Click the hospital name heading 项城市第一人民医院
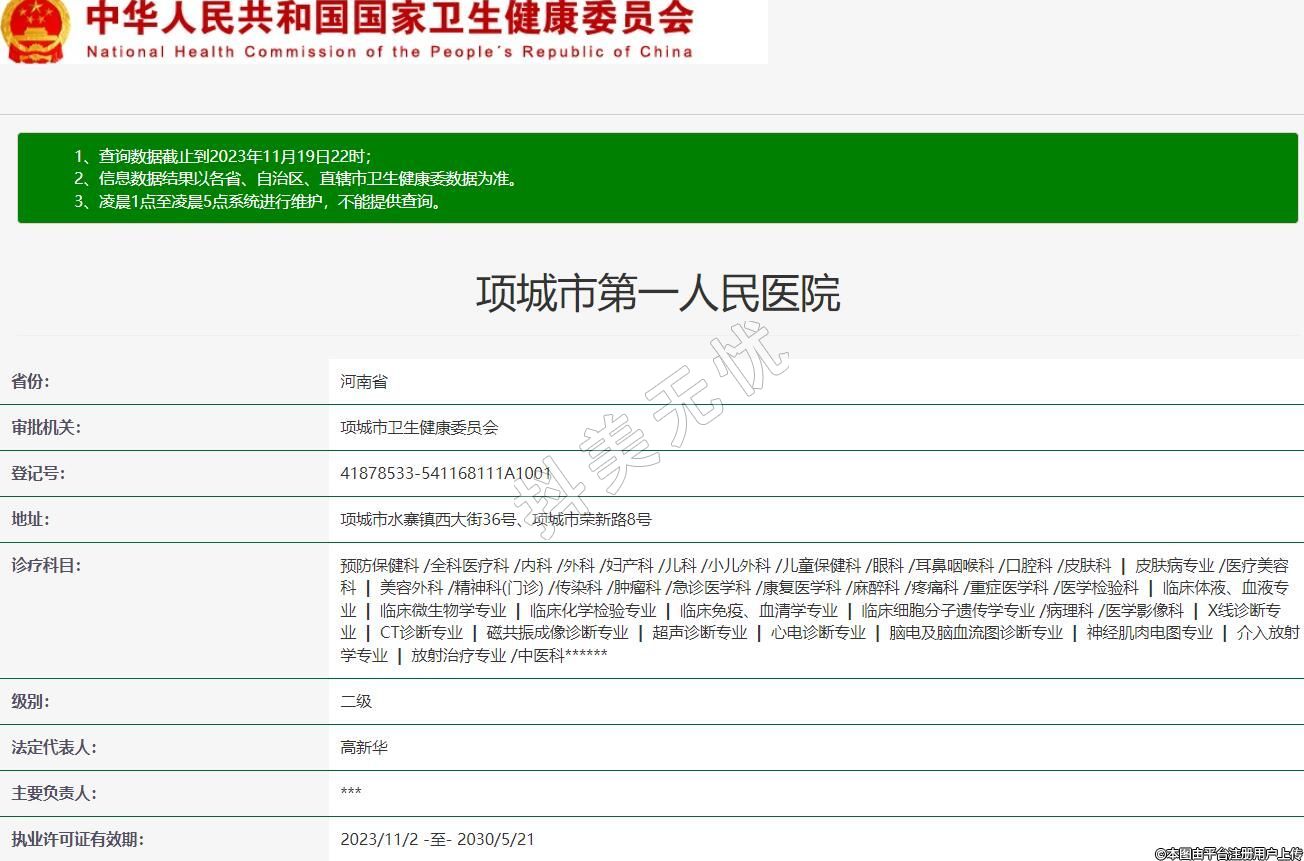Image resolution: width=1304 pixels, height=861 pixels. pos(657,293)
